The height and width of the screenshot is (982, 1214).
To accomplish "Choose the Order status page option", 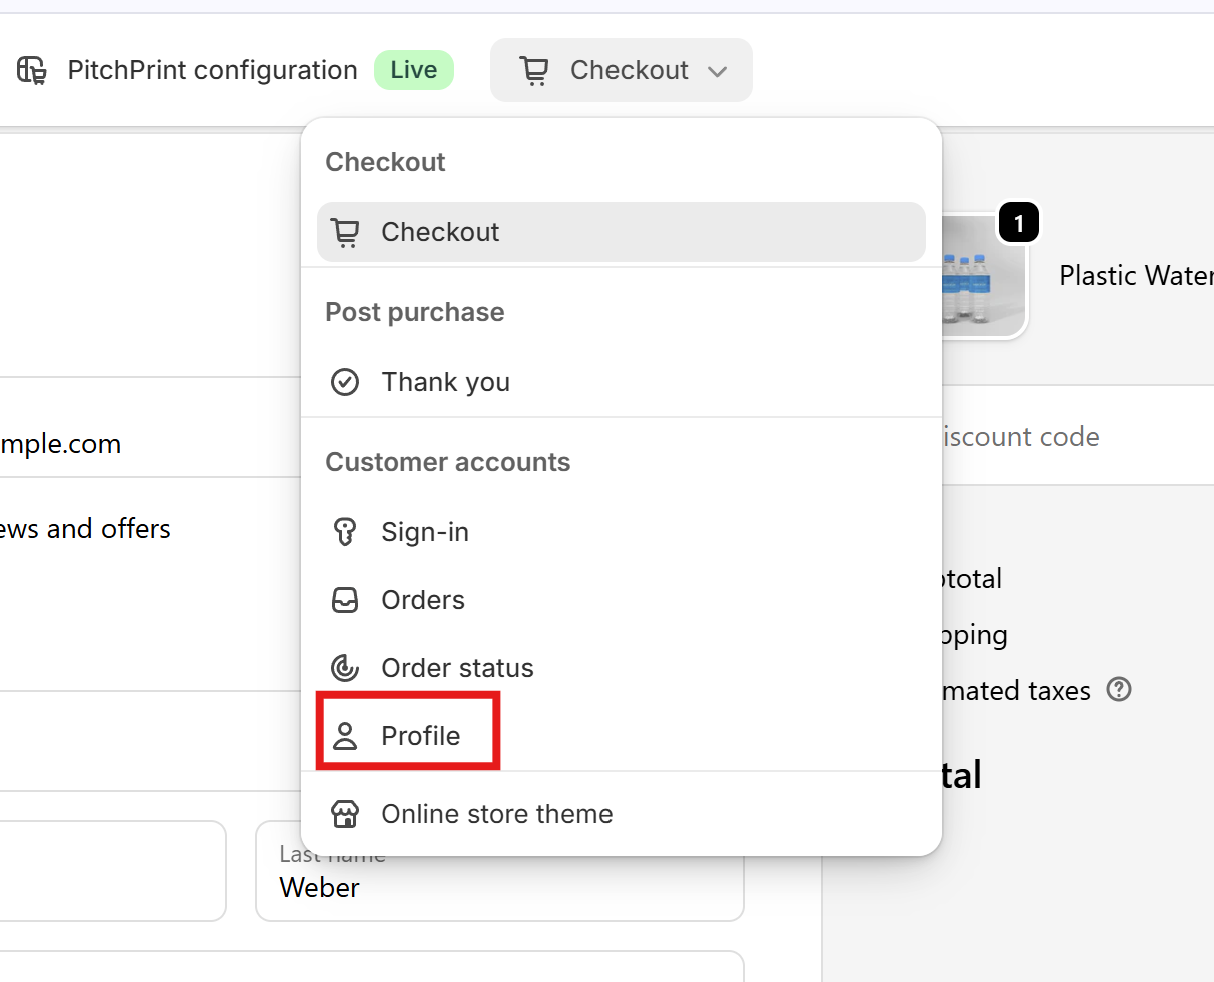I will tap(621, 668).
